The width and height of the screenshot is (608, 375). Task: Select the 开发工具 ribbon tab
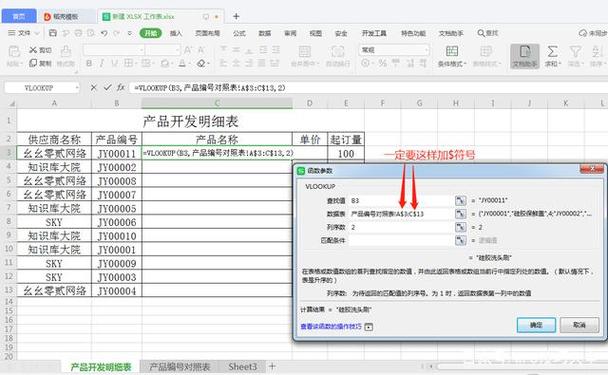click(374, 33)
